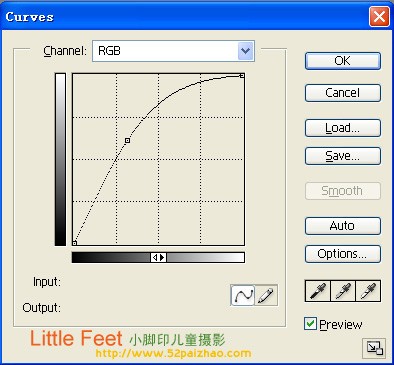Select the middle curve control point
This screenshot has width=394, height=365.
[x=127, y=141]
